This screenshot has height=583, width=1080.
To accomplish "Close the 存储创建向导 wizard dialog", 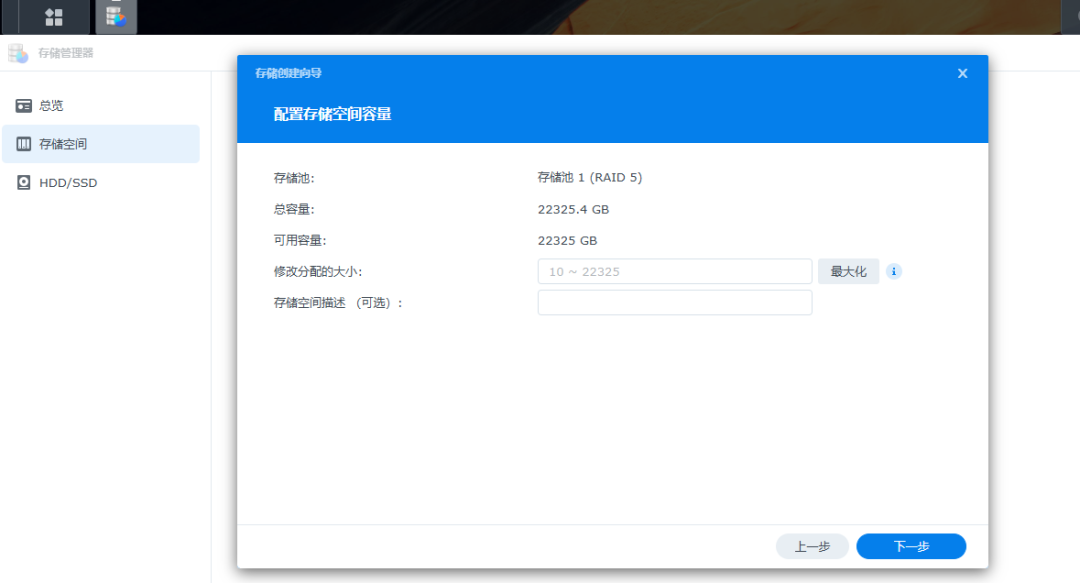I will click(962, 73).
